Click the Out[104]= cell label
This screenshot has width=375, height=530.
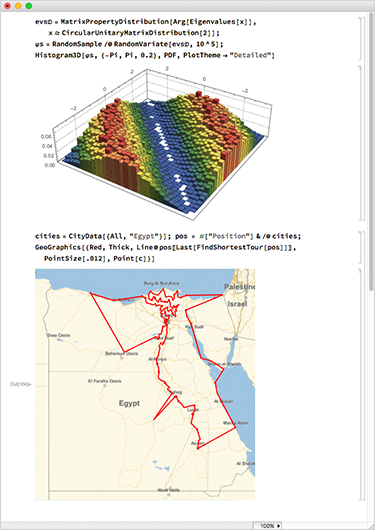click(x=20, y=384)
